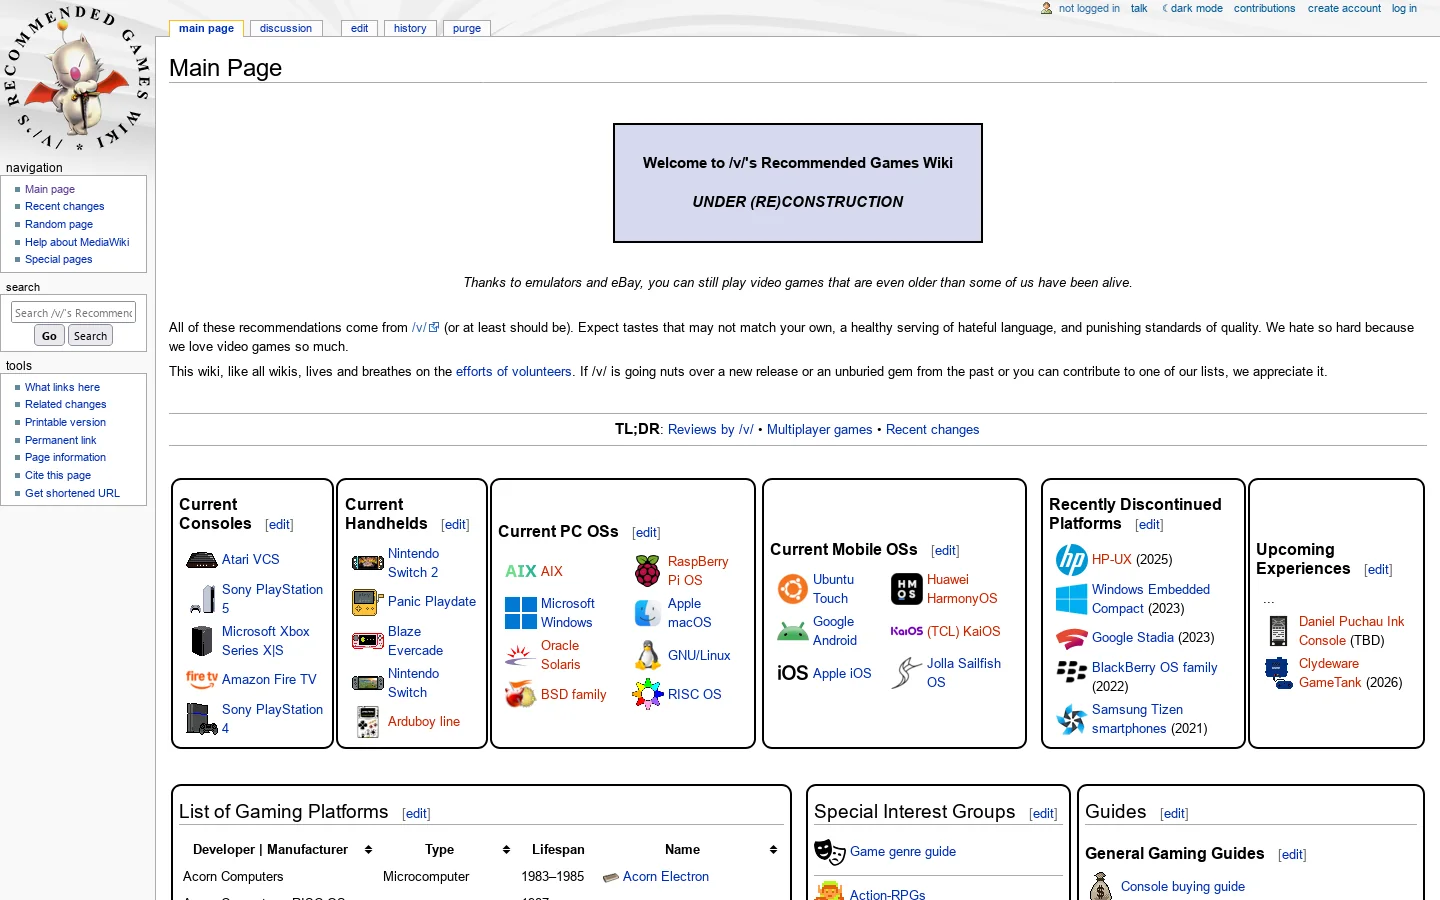Open Reviews by /v/ link

[711, 430]
